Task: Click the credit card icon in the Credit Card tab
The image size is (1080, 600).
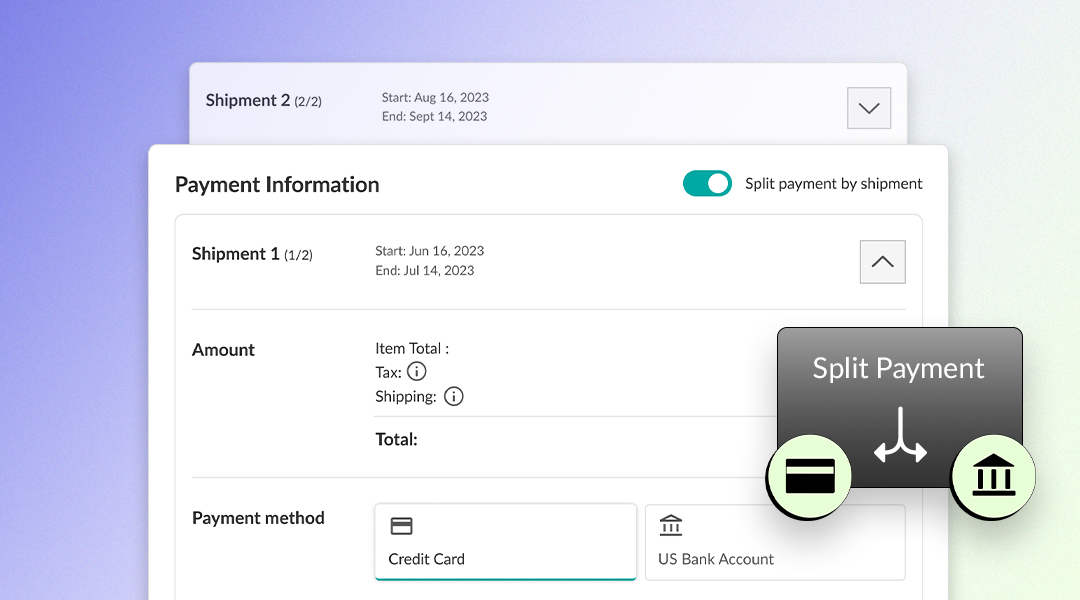Action: click(x=401, y=526)
